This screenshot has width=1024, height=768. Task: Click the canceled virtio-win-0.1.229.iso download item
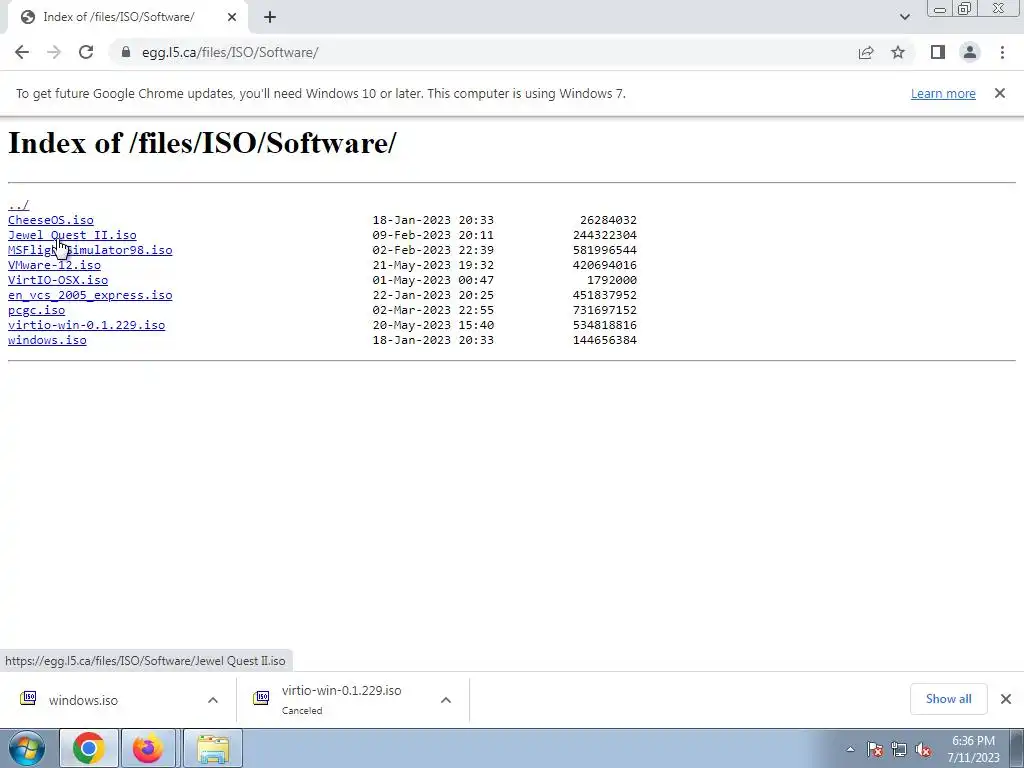pos(341,699)
